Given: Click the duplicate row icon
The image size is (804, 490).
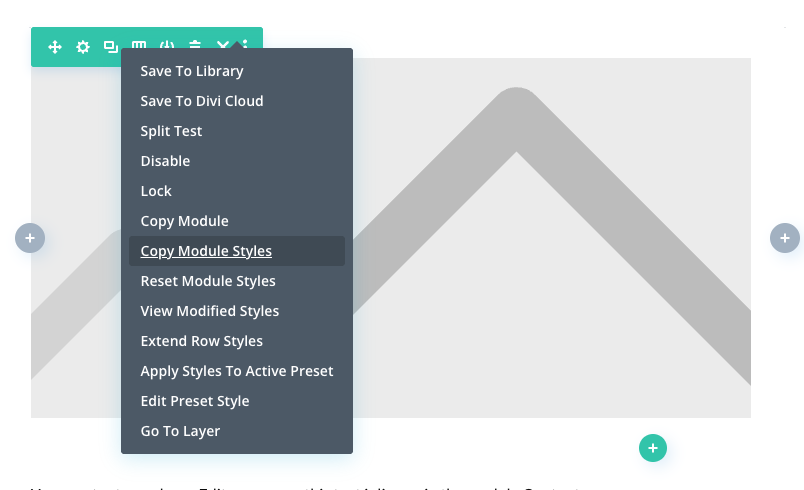Looking at the screenshot, I should pos(111,47).
